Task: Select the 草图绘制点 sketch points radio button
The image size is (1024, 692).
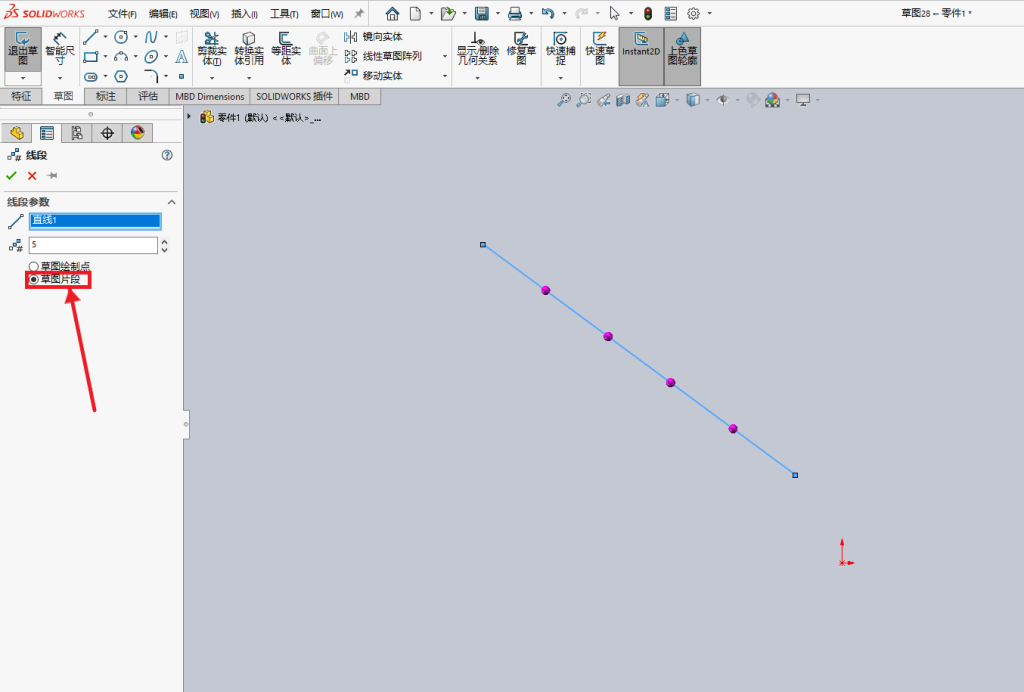Action: pyautogui.click(x=33, y=266)
